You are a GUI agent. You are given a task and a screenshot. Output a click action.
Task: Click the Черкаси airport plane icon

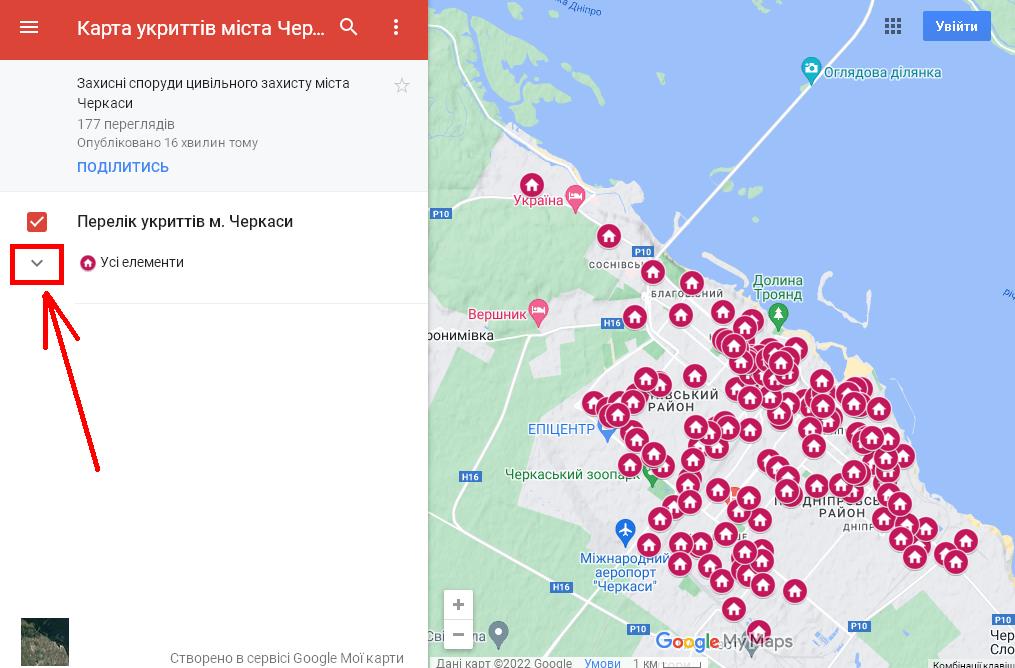[x=626, y=529]
